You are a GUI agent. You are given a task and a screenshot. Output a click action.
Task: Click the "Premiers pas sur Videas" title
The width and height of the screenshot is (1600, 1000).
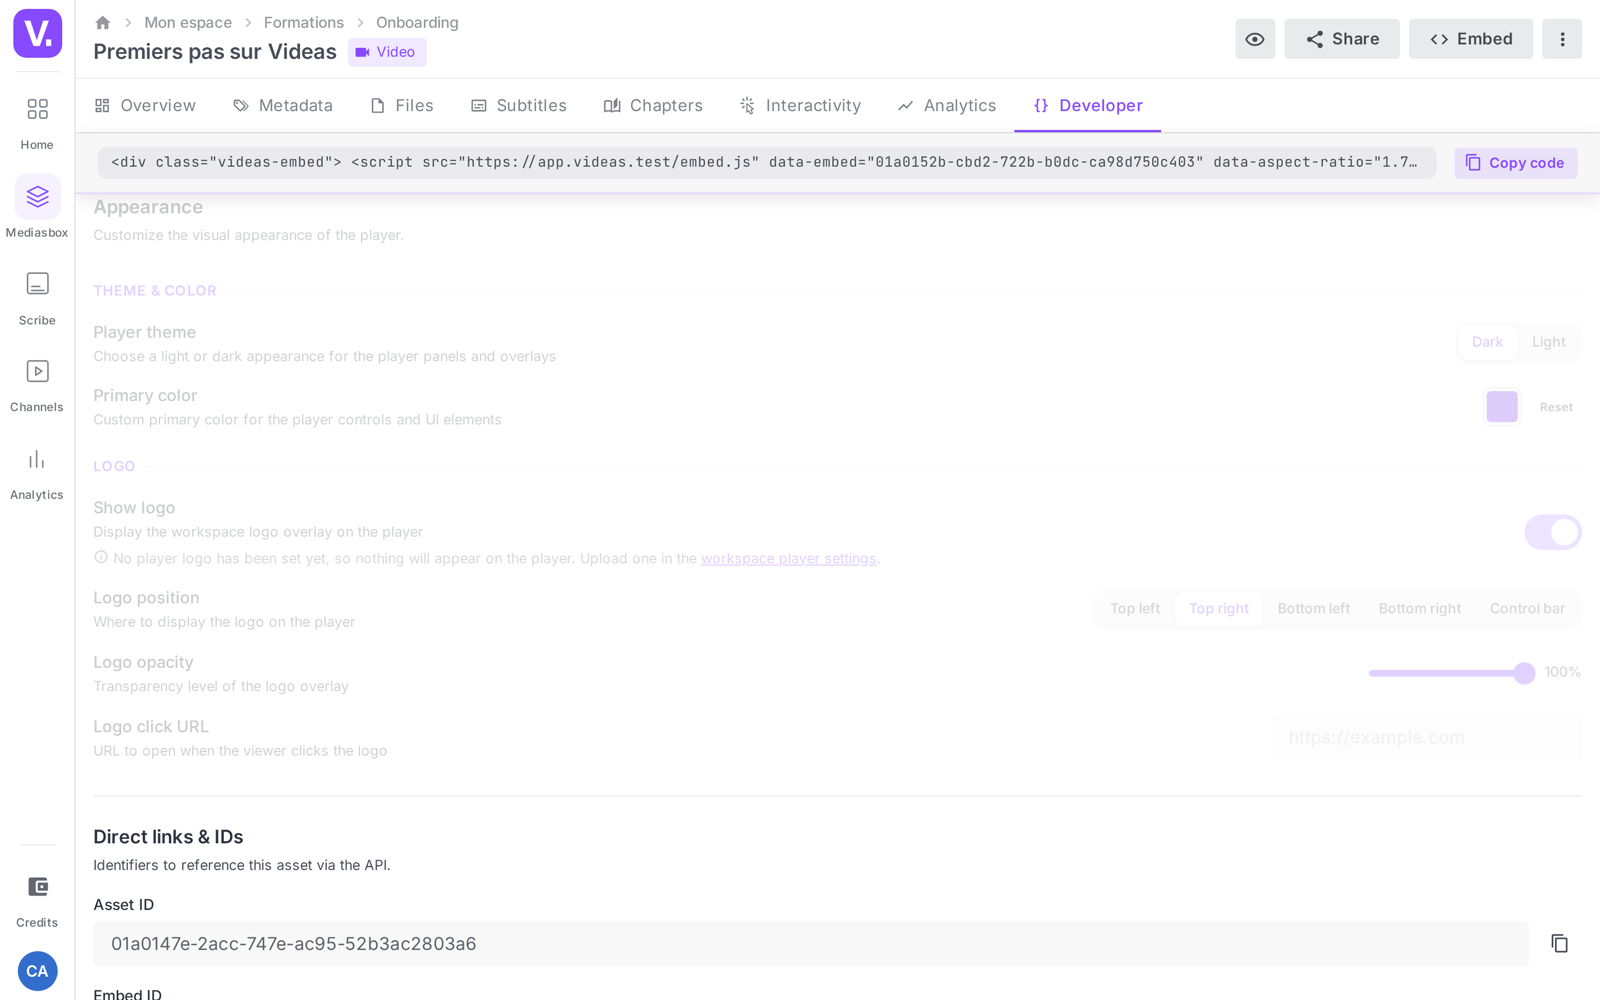(215, 52)
